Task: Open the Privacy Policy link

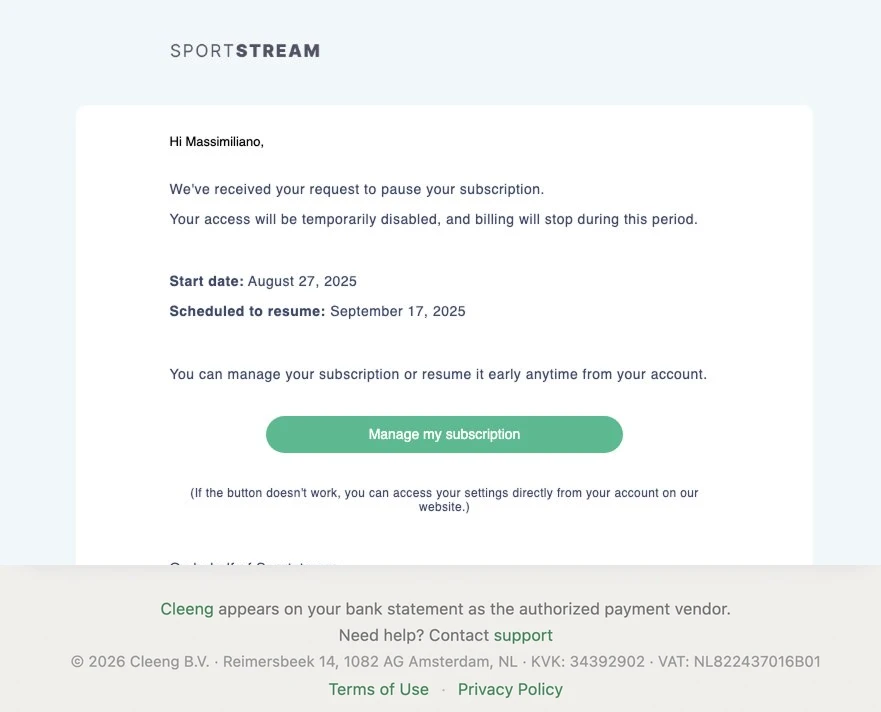Action: point(510,689)
